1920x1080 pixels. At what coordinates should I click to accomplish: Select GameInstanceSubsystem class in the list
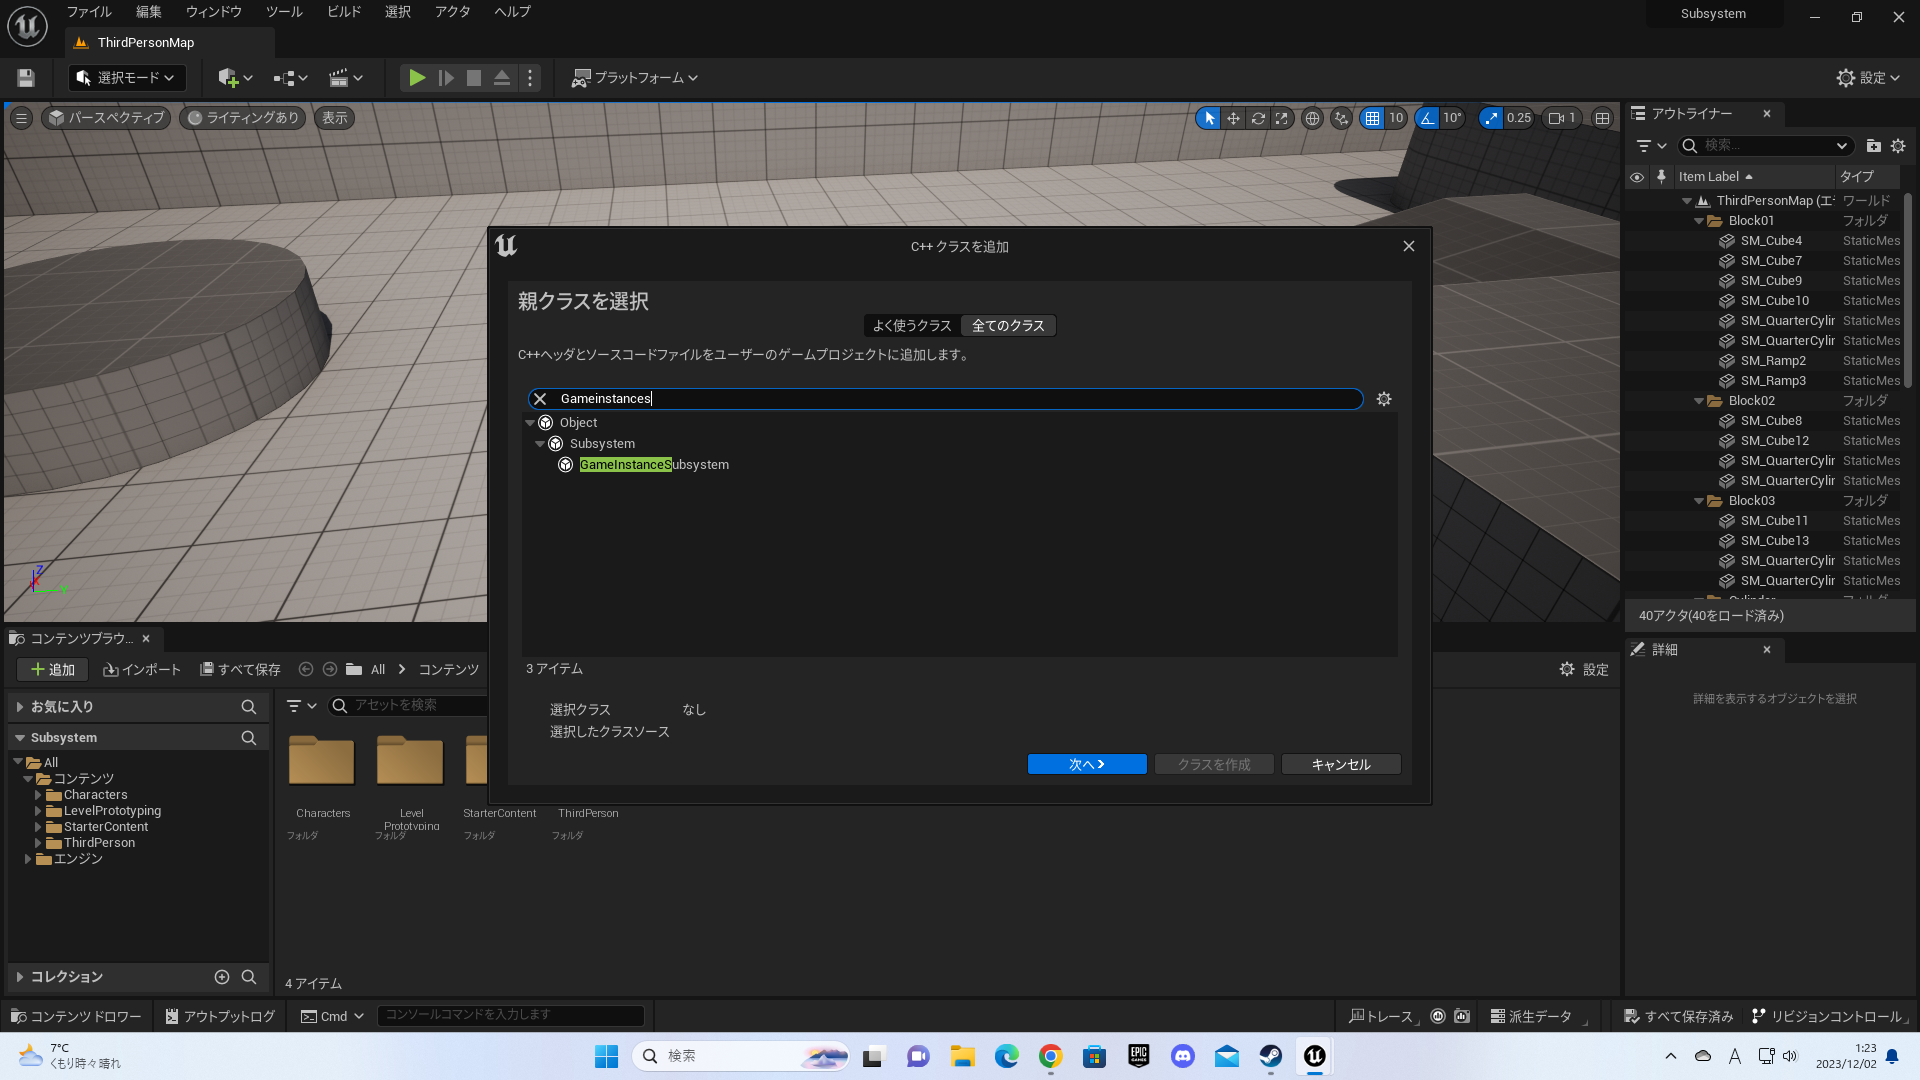click(x=654, y=465)
